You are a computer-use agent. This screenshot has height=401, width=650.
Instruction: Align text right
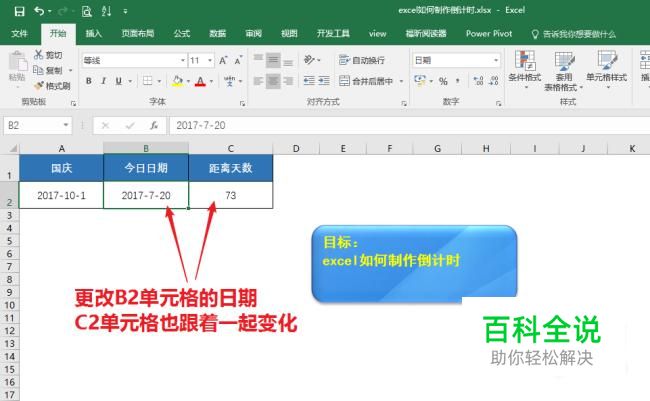[x=288, y=81]
